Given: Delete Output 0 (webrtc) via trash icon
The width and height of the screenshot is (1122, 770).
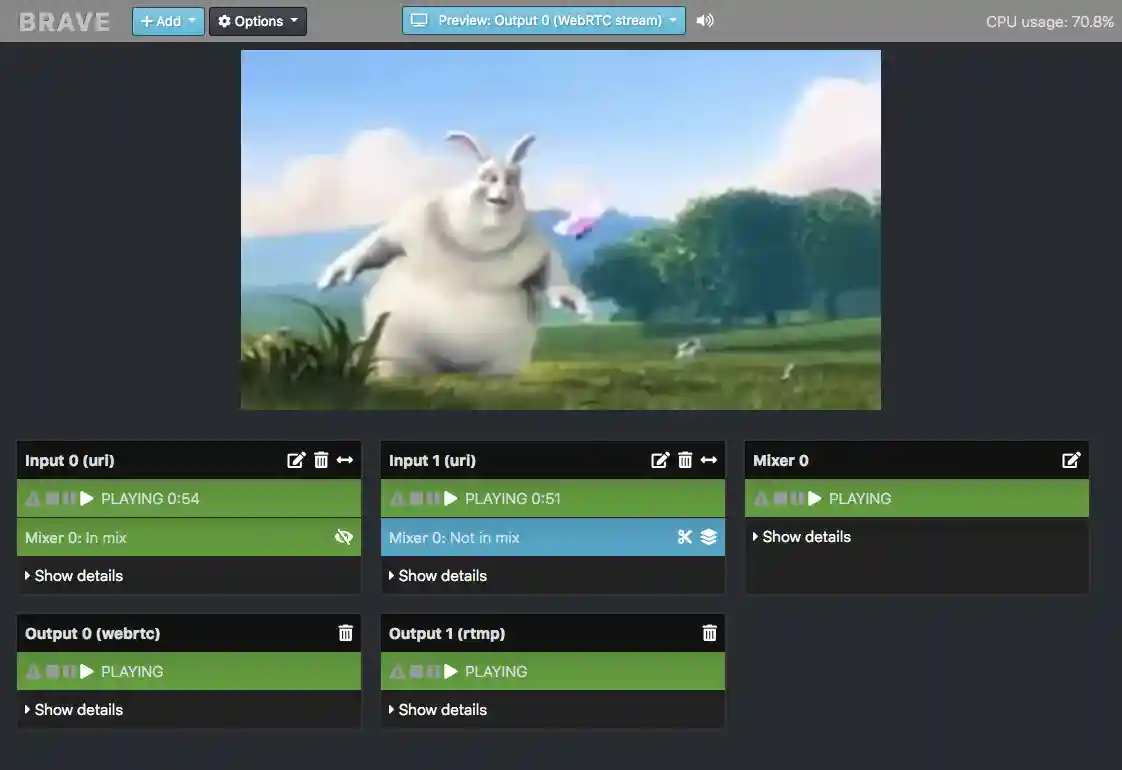Looking at the screenshot, I should 345,633.
